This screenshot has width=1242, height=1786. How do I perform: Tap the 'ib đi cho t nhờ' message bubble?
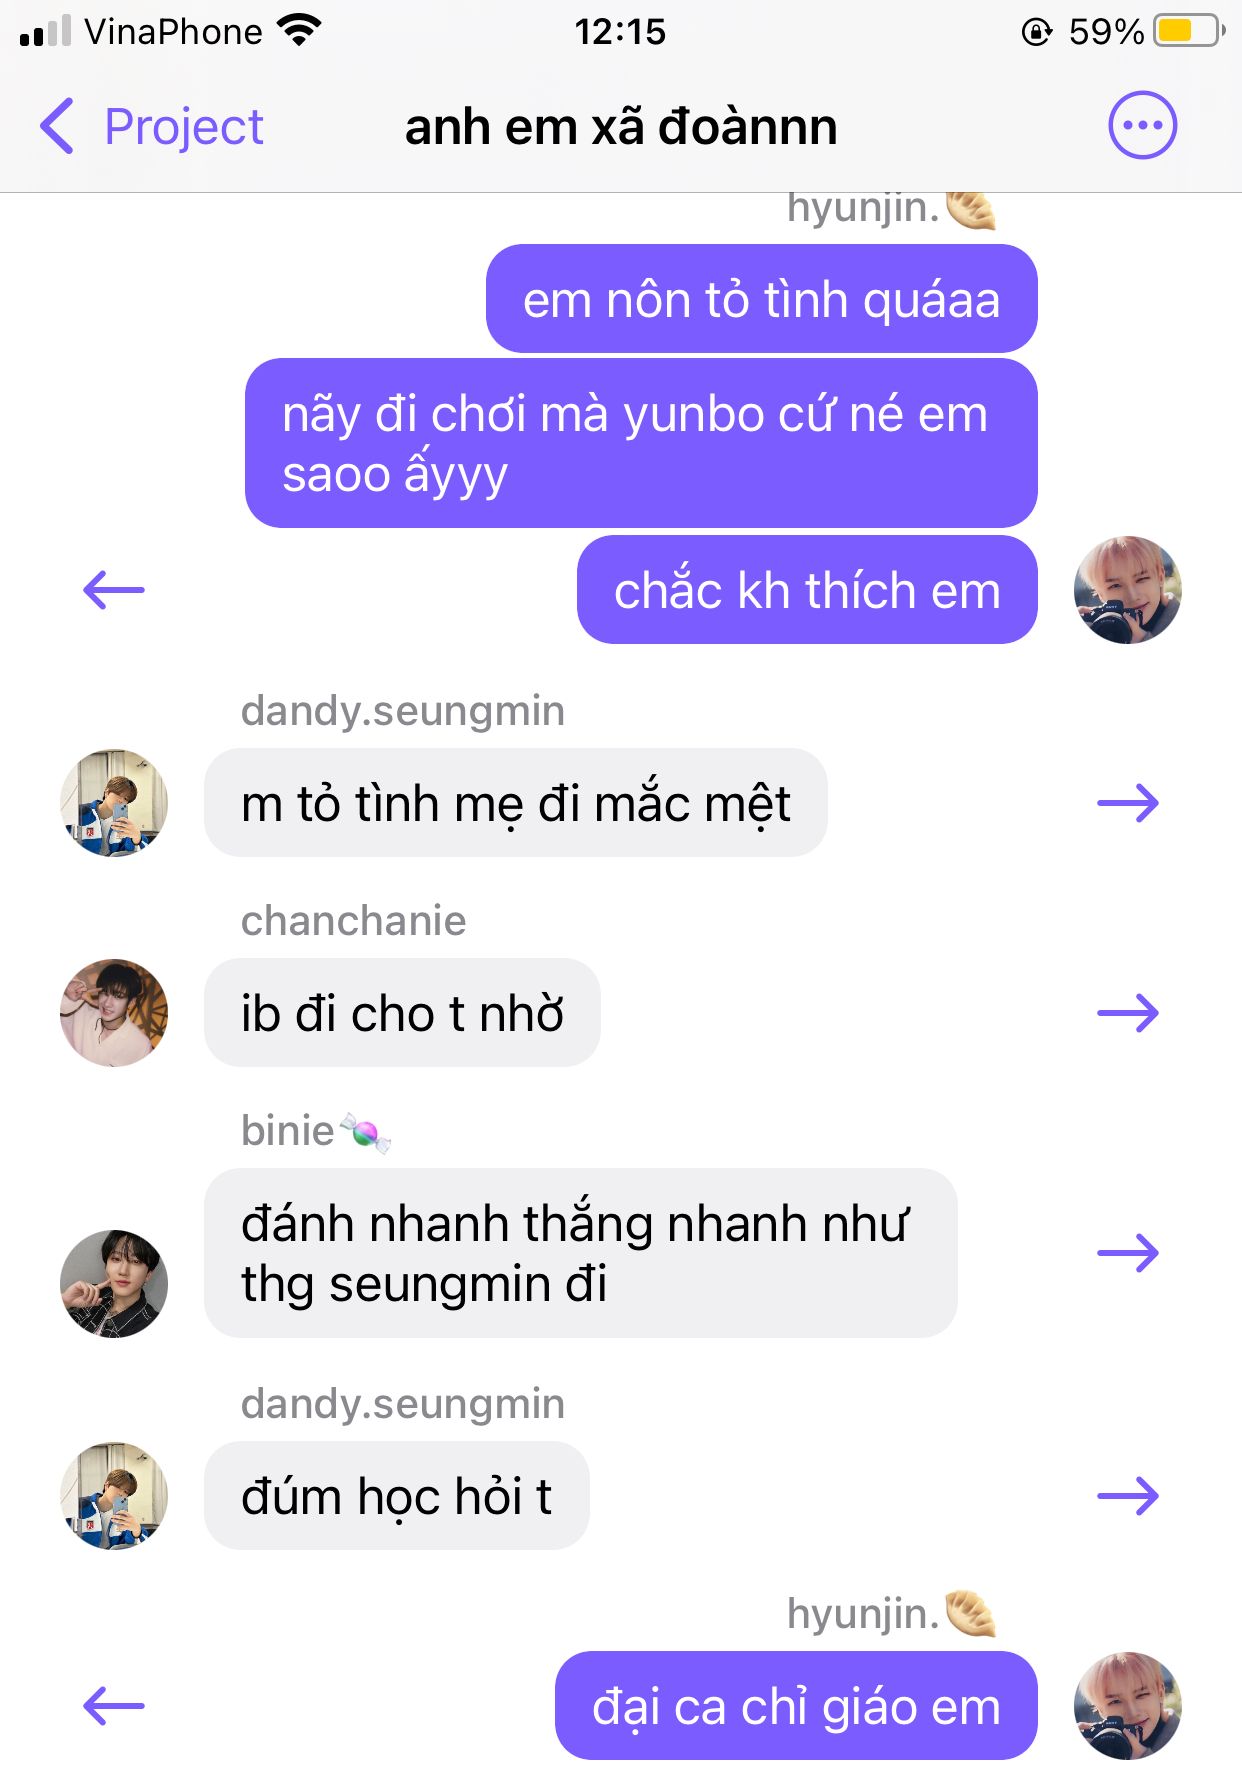pos(402,1013)
